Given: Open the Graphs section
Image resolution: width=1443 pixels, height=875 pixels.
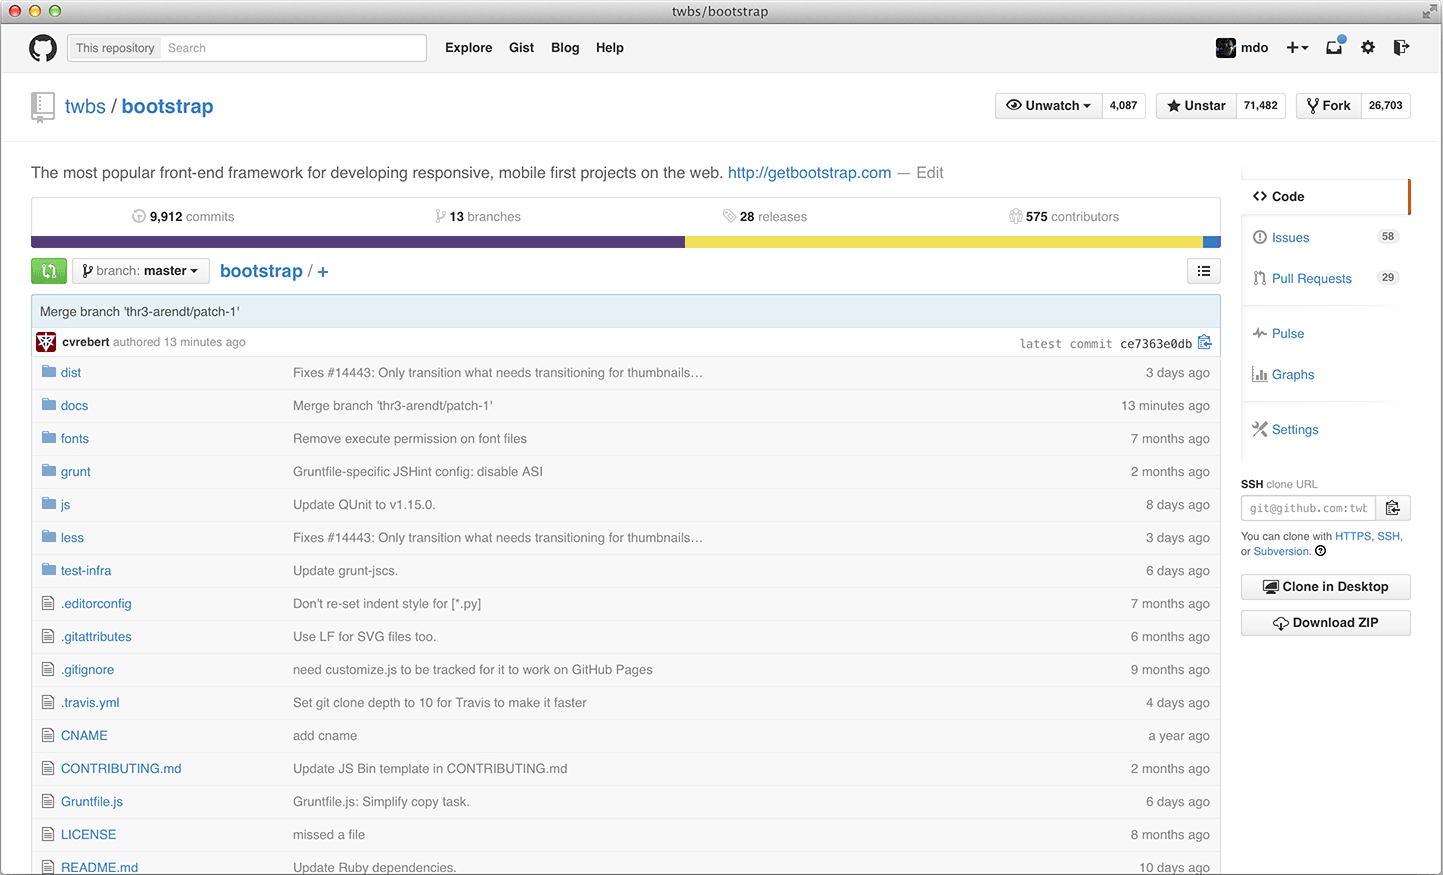Looking at the screenshot, I should [1291, 374].
